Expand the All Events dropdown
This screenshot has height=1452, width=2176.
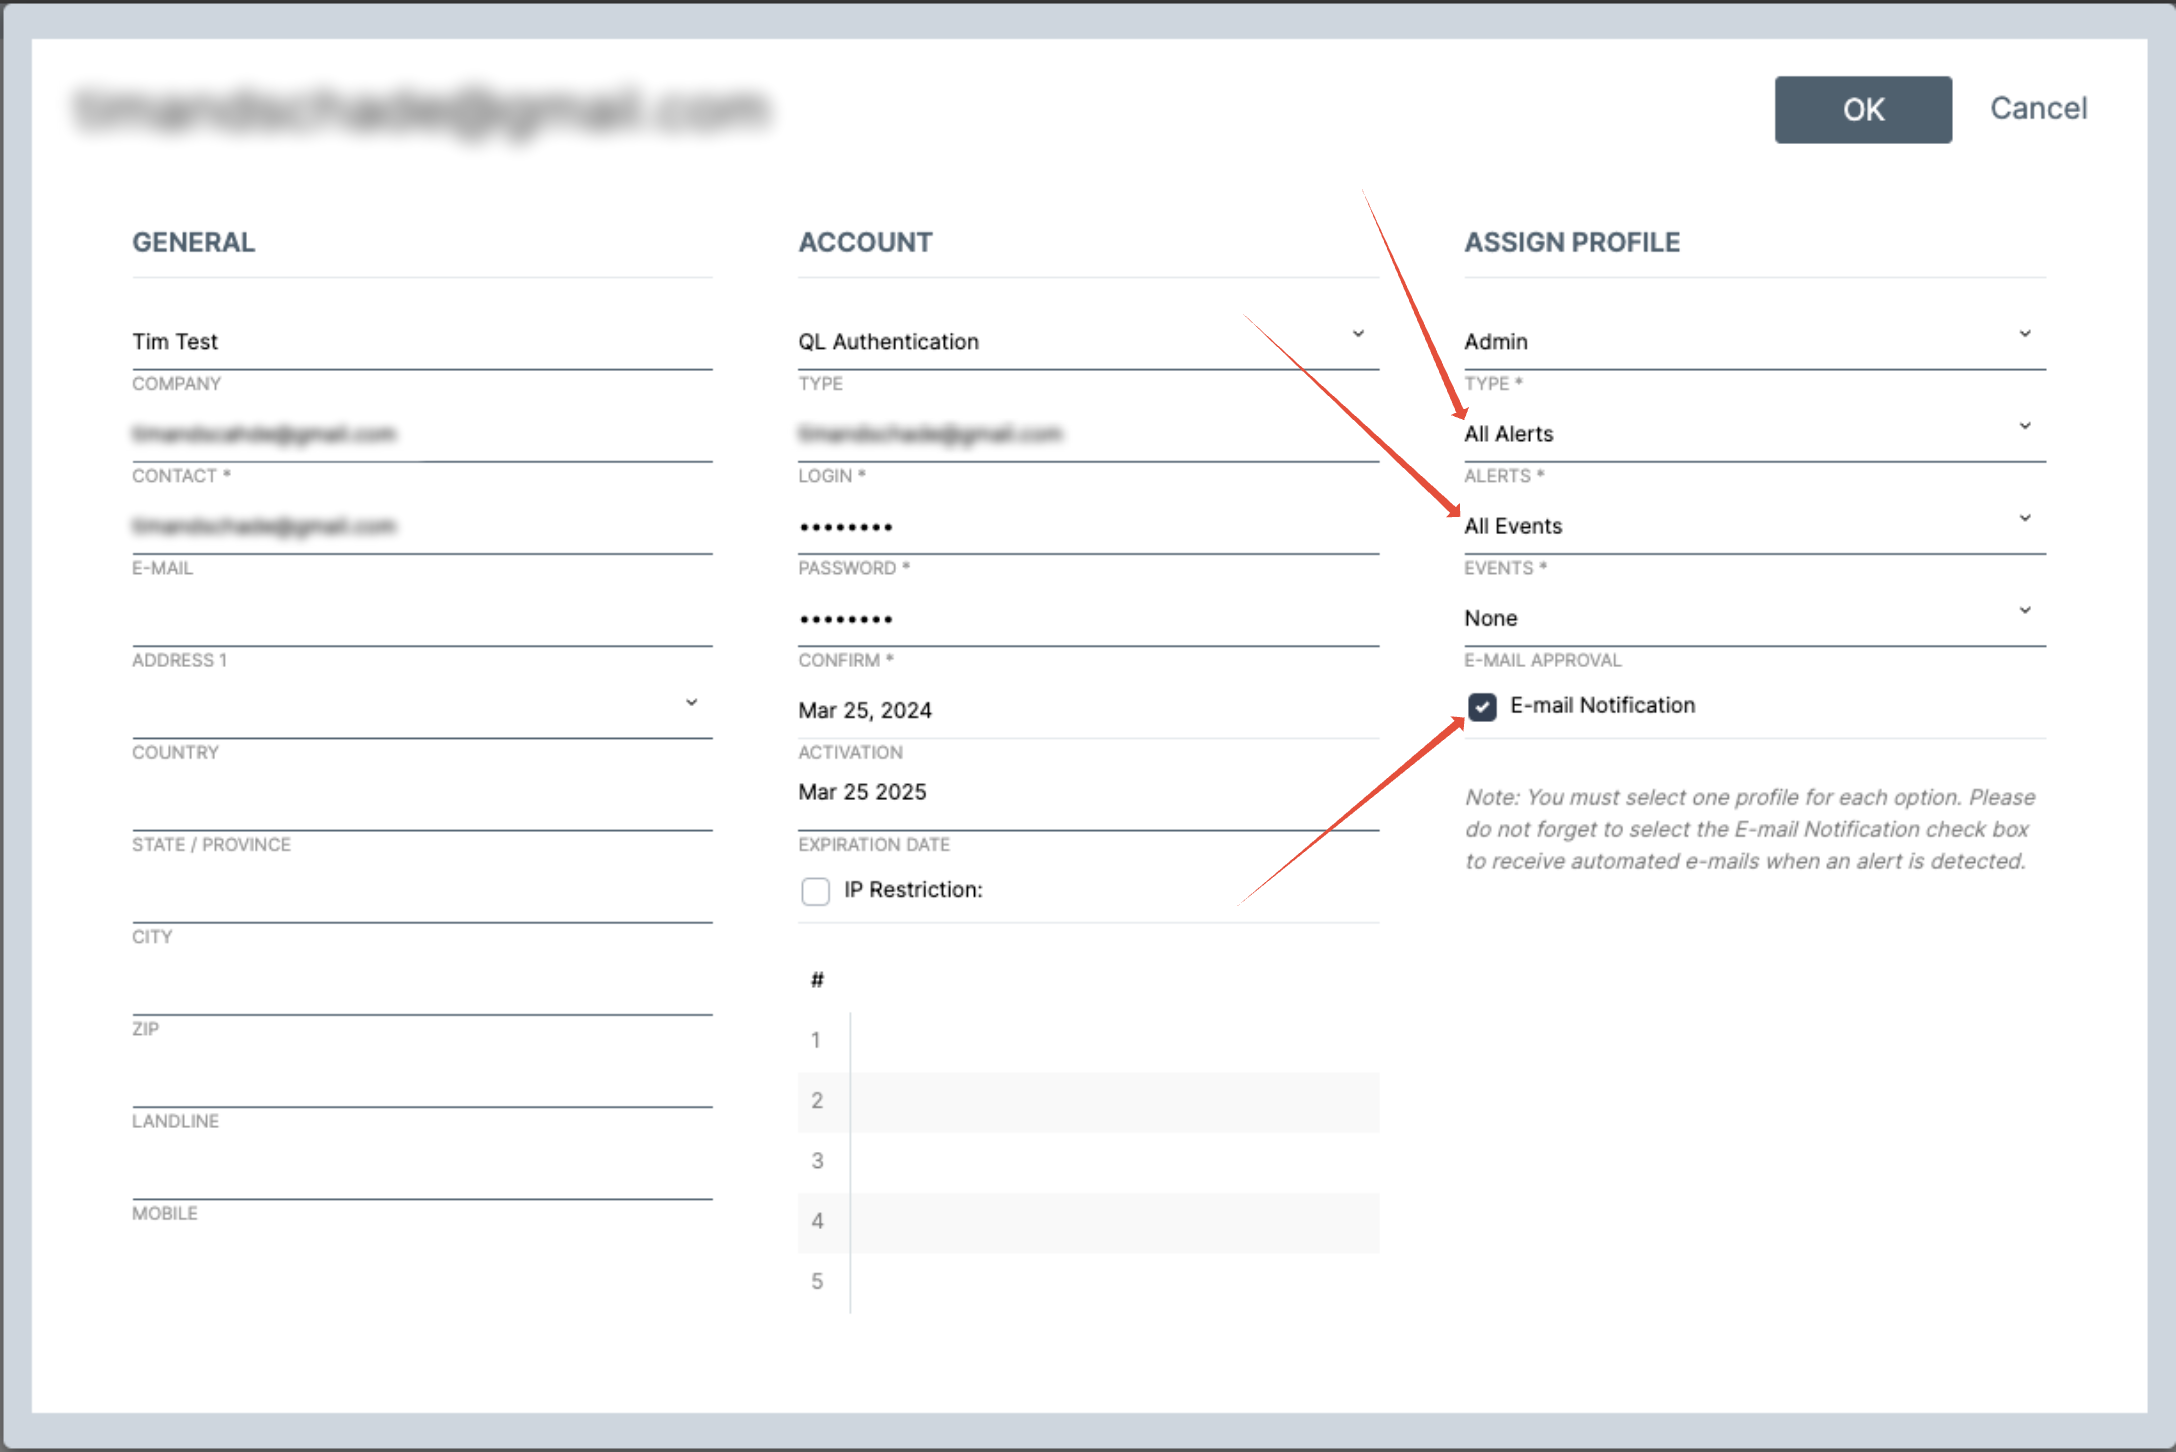point(1753,525)
